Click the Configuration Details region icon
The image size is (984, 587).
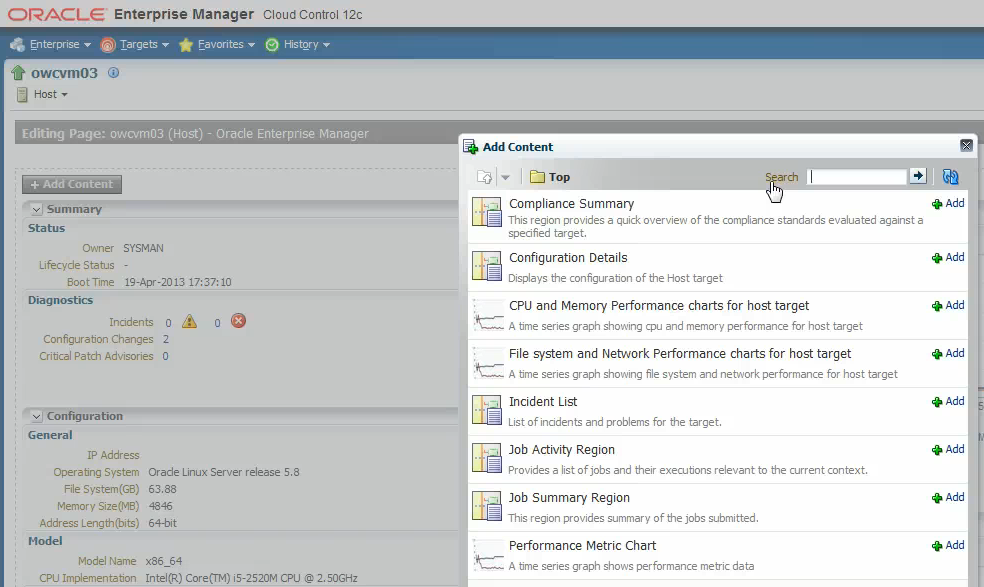(x=487, y=266)
